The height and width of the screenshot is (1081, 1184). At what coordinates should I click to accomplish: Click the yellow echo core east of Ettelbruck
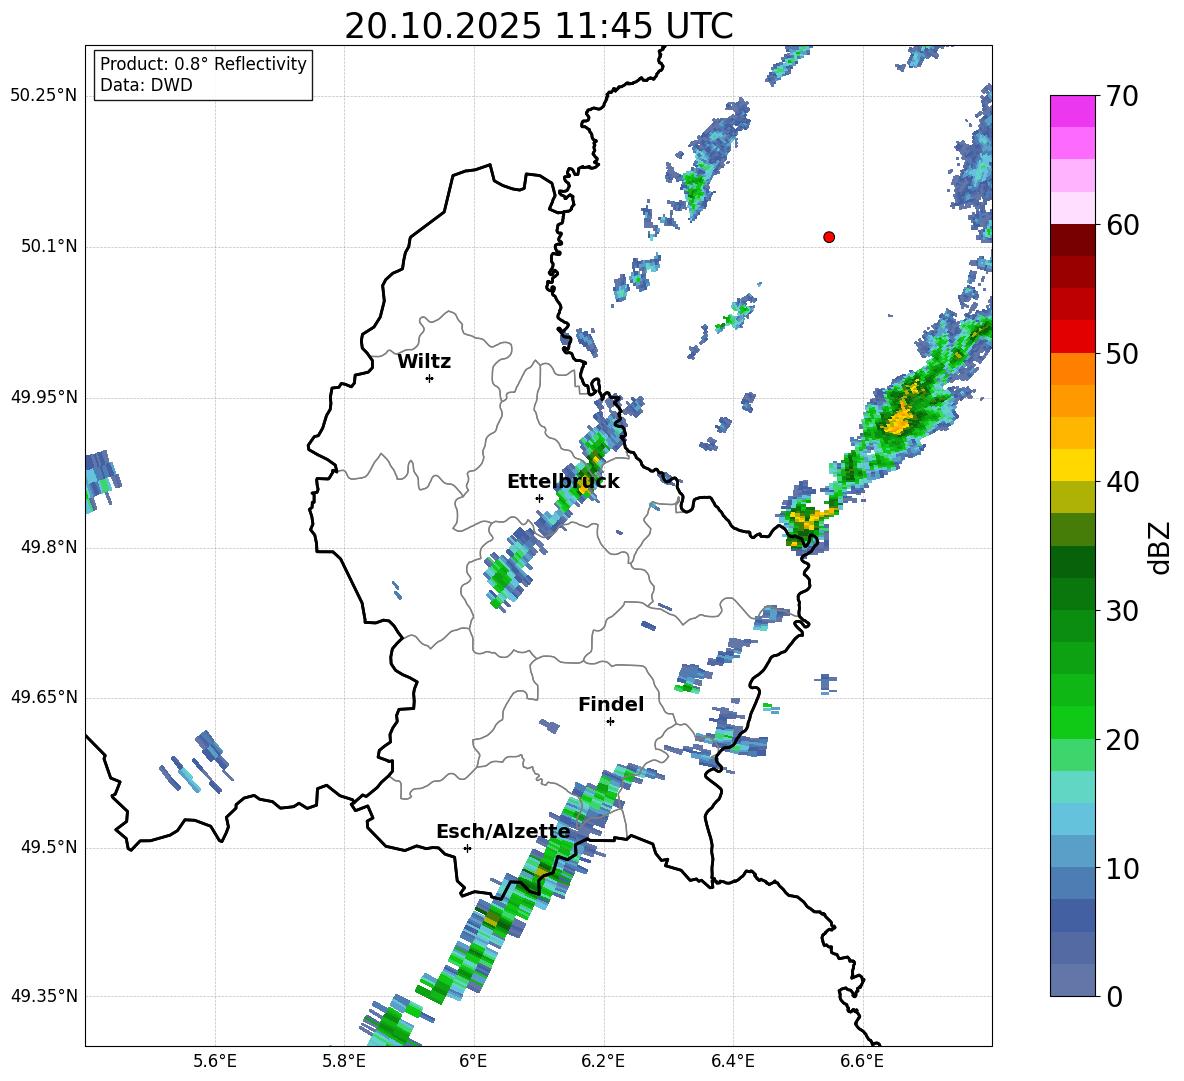point(584,488)
